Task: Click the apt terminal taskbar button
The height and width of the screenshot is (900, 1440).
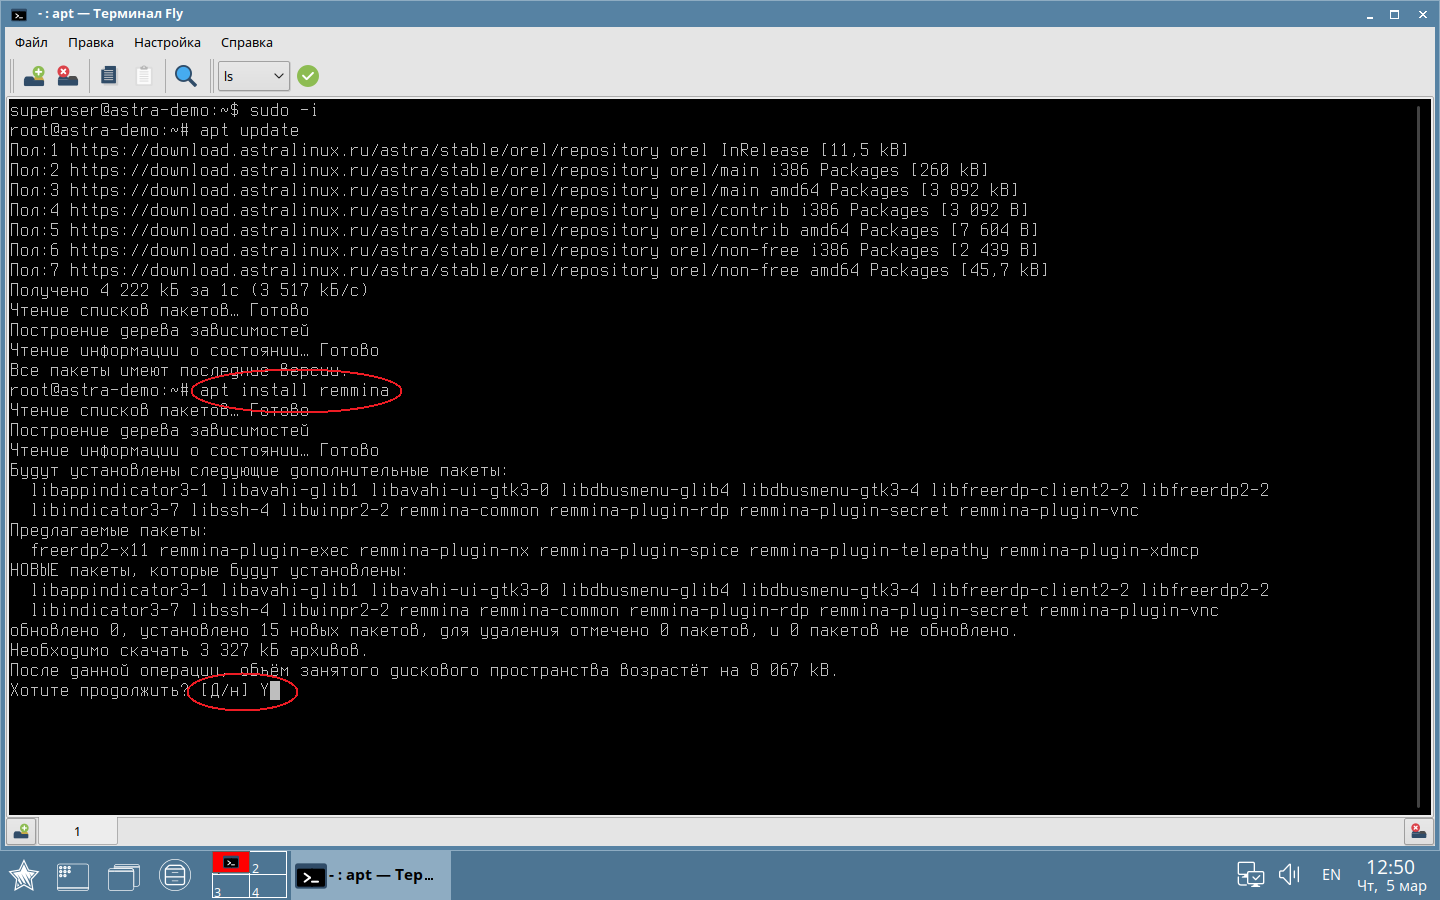Action: [371, 876]
